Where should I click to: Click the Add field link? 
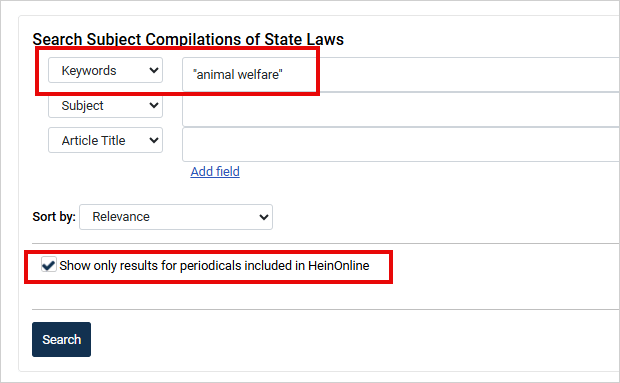pyautogui.click(x=215, y=172)
